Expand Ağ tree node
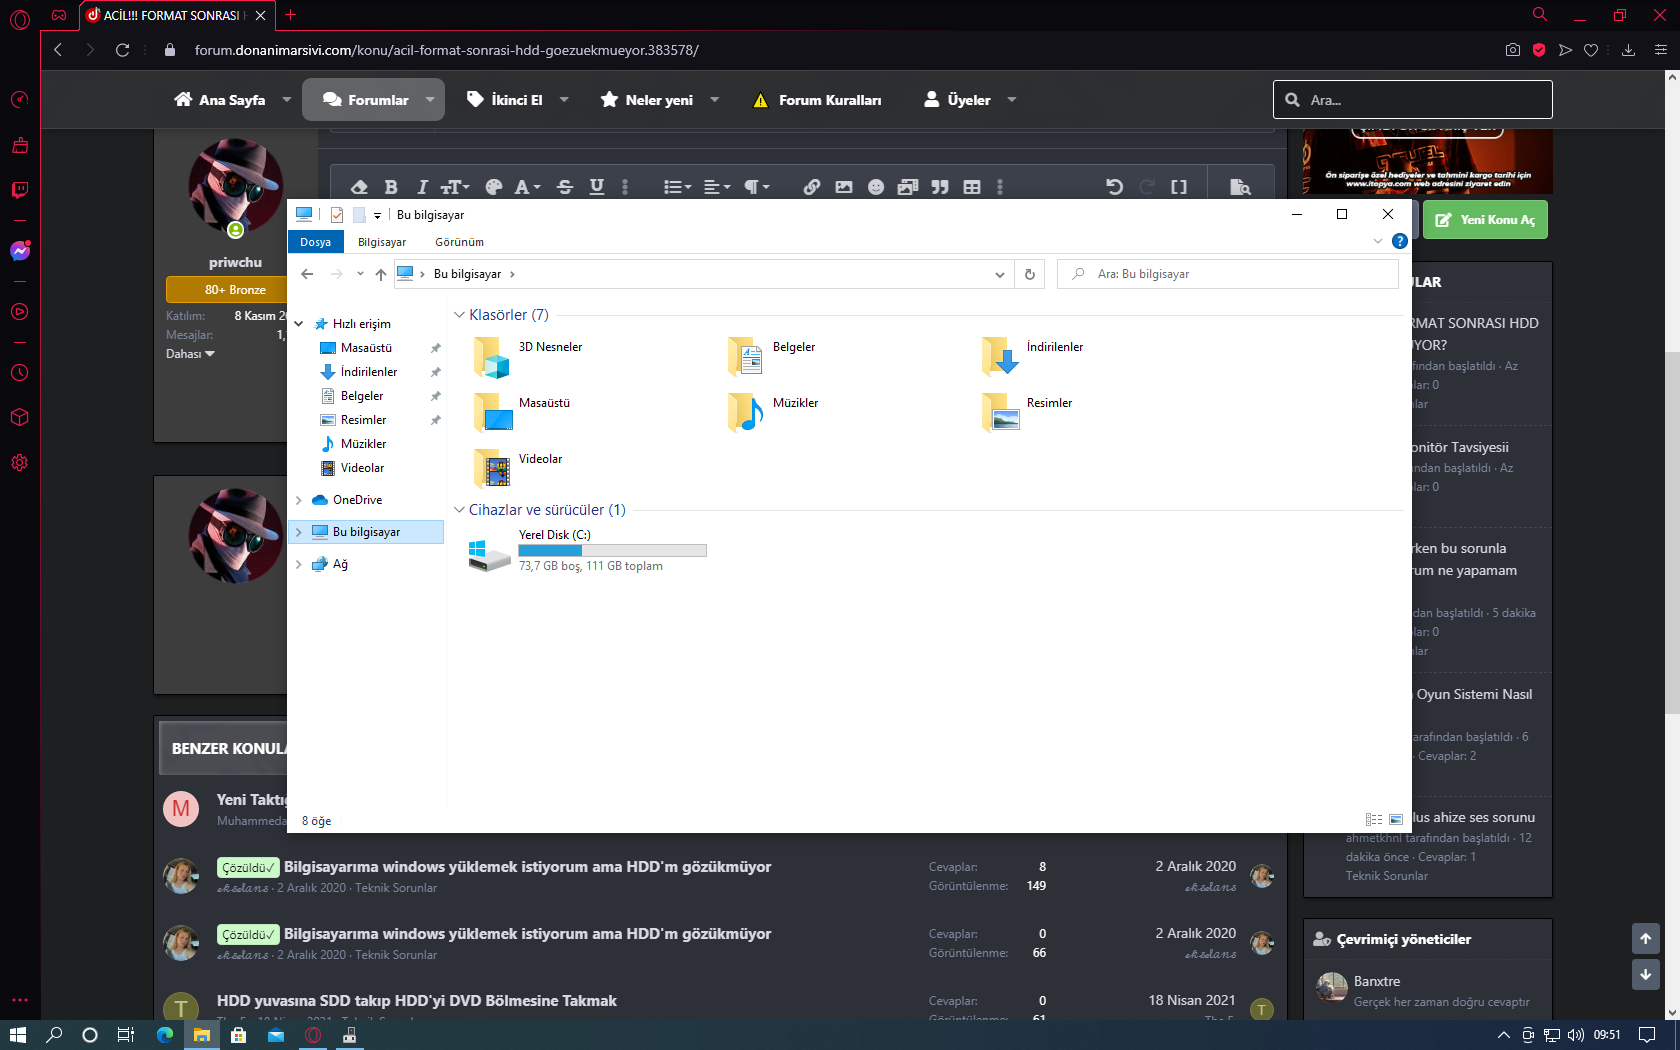The width and height of the screenshot is (1680, 1050). (x=298, y=564)
